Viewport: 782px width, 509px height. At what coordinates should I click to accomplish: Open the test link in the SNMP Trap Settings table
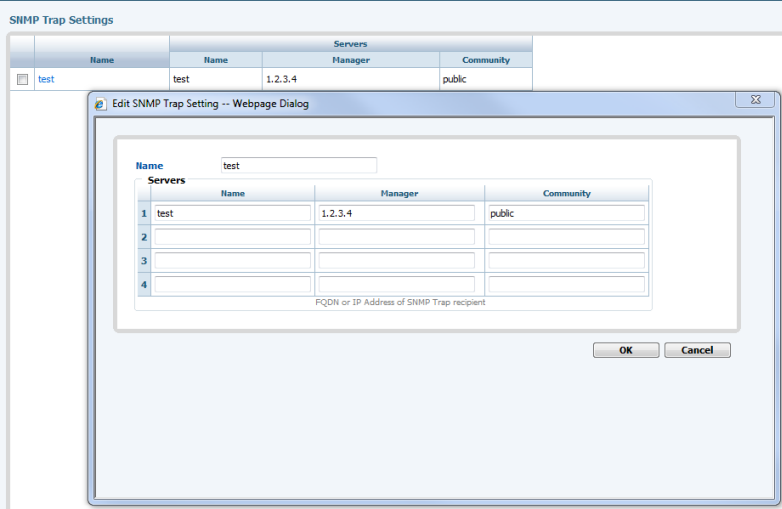point(46,79)
